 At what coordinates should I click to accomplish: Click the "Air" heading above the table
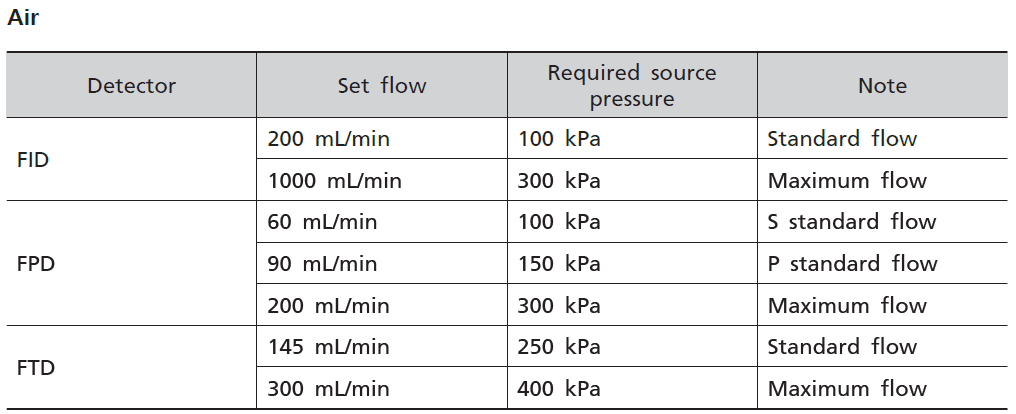22,19
